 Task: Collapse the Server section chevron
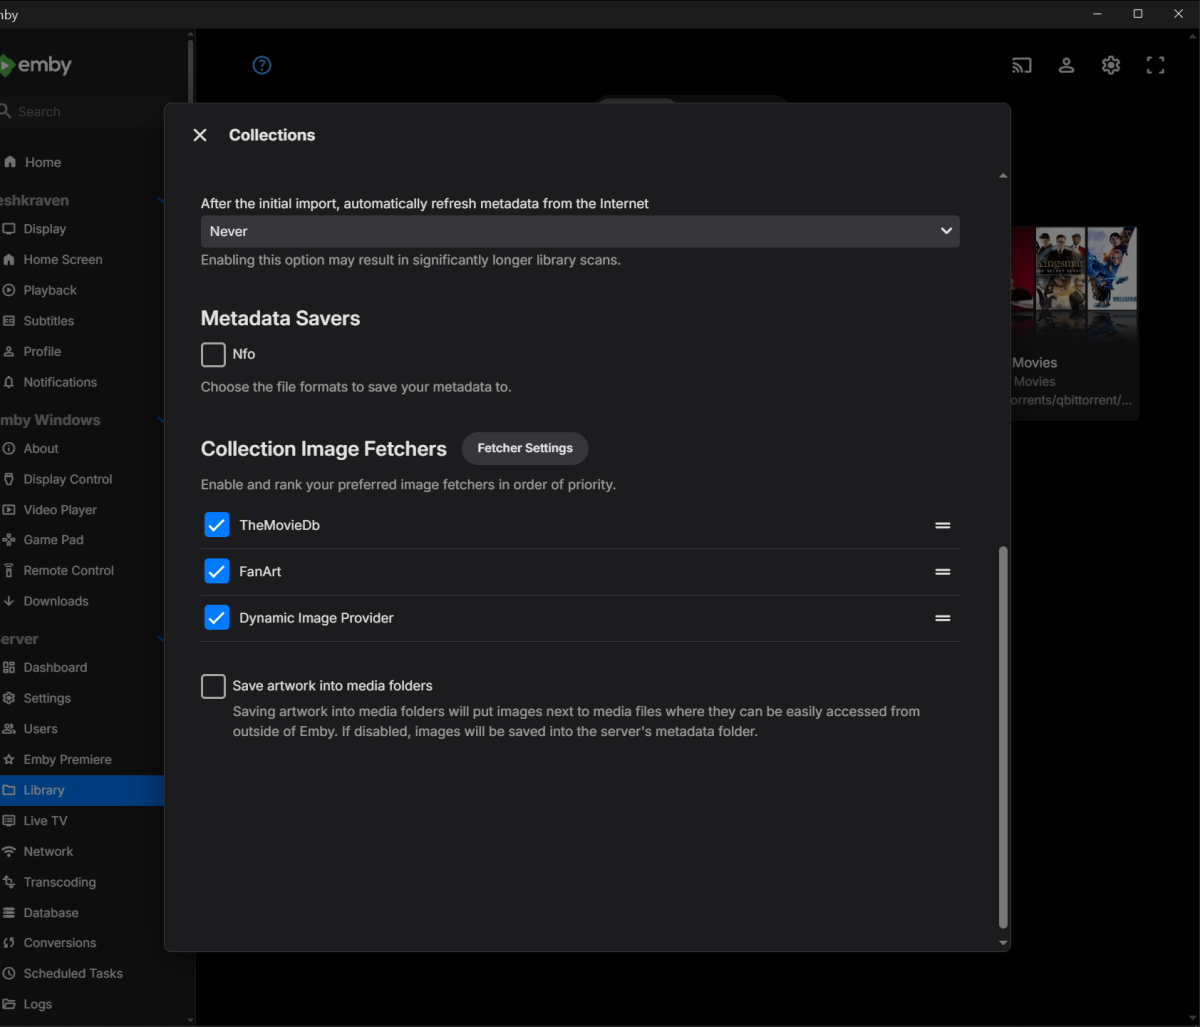160,639
